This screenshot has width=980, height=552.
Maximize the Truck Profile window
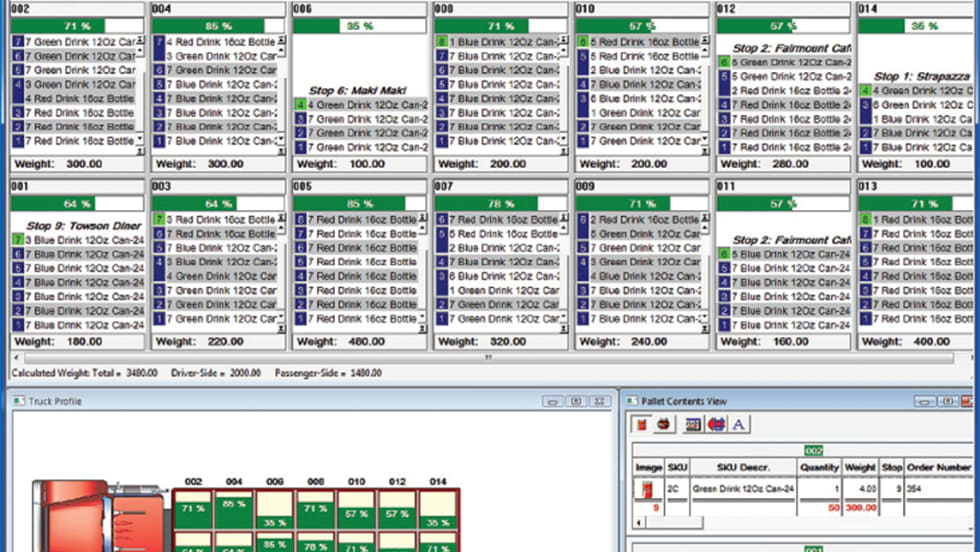point(575,401)
